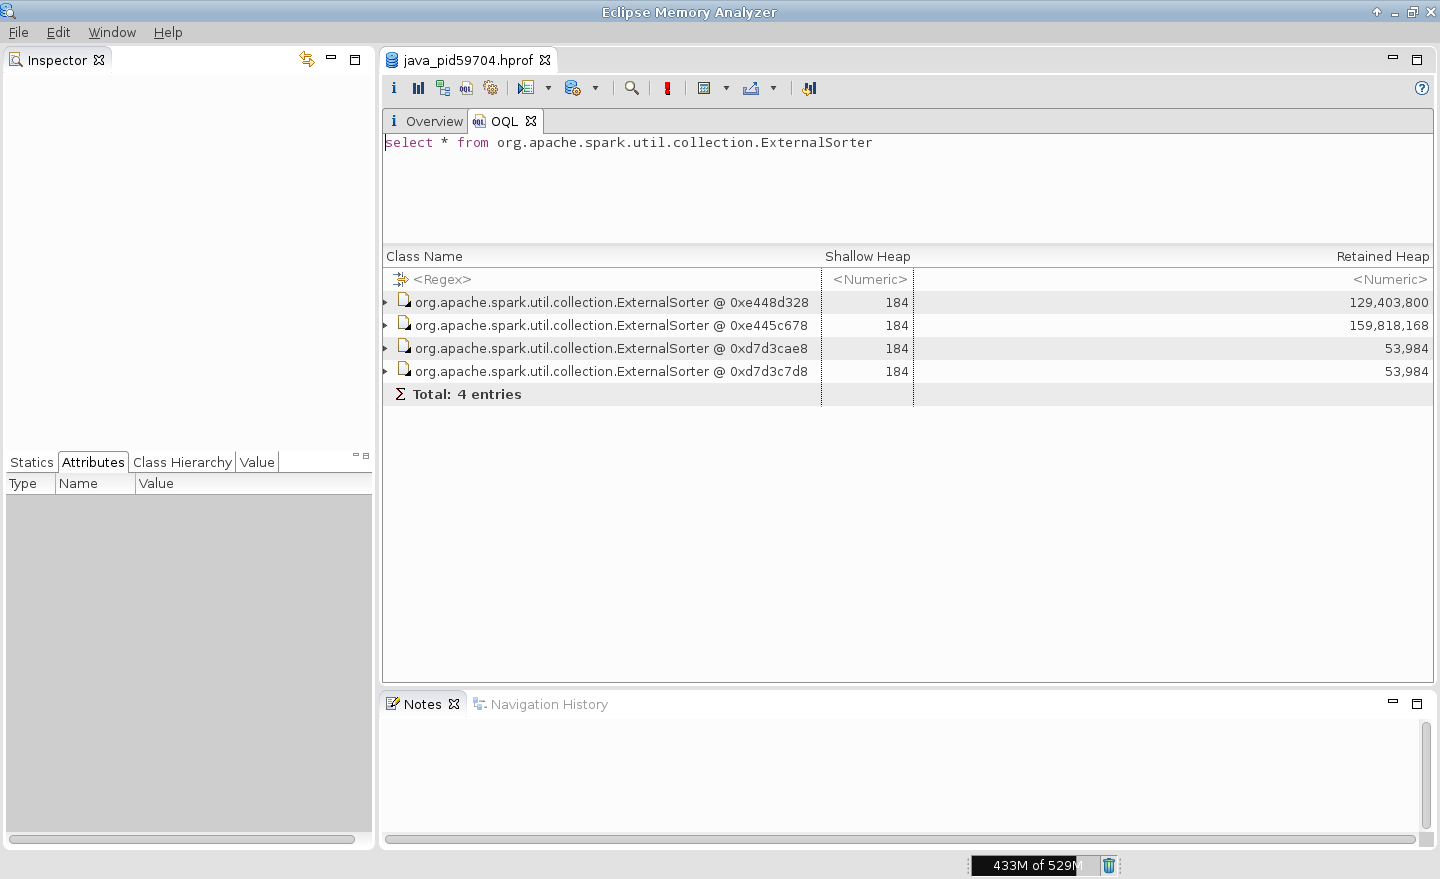Open the heap dump Overview info icon

point(394,88)
